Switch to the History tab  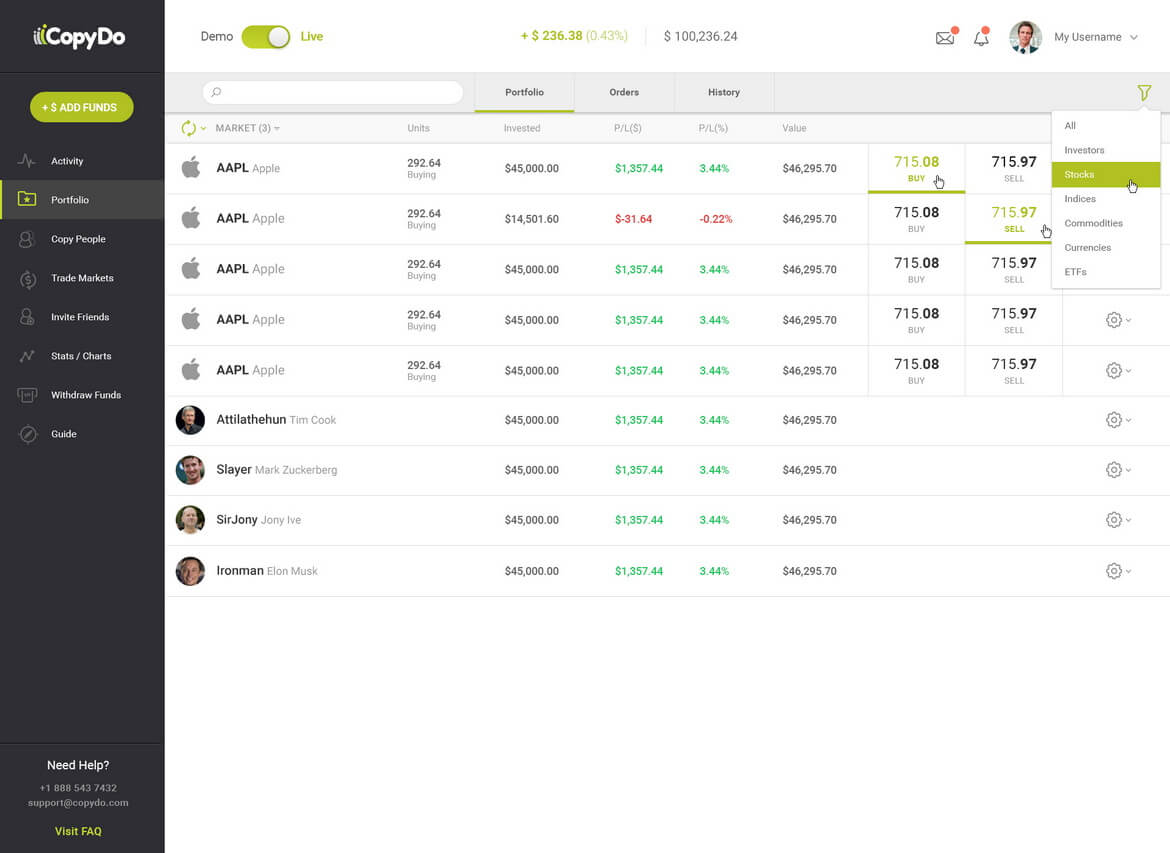[x=724, y=93]
